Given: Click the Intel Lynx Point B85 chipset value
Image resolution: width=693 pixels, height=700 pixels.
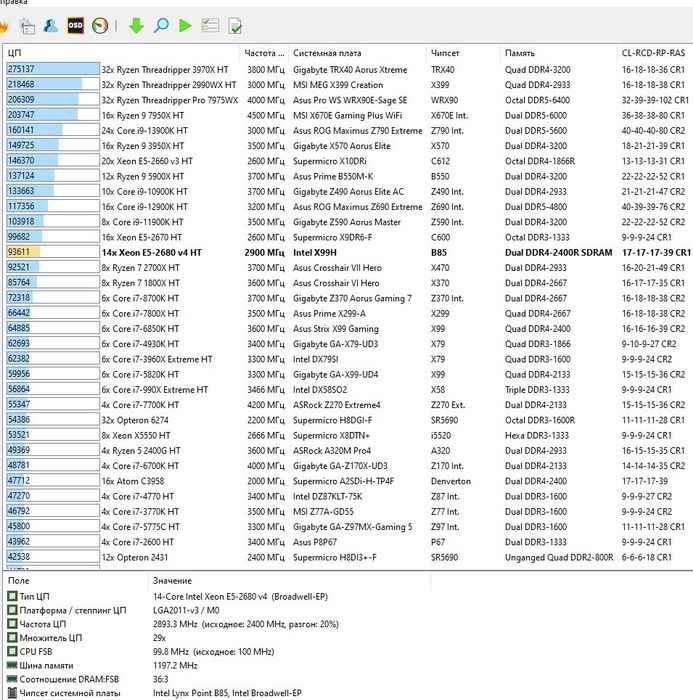Looking at the screenshot, I should click(x=227, y=693).
